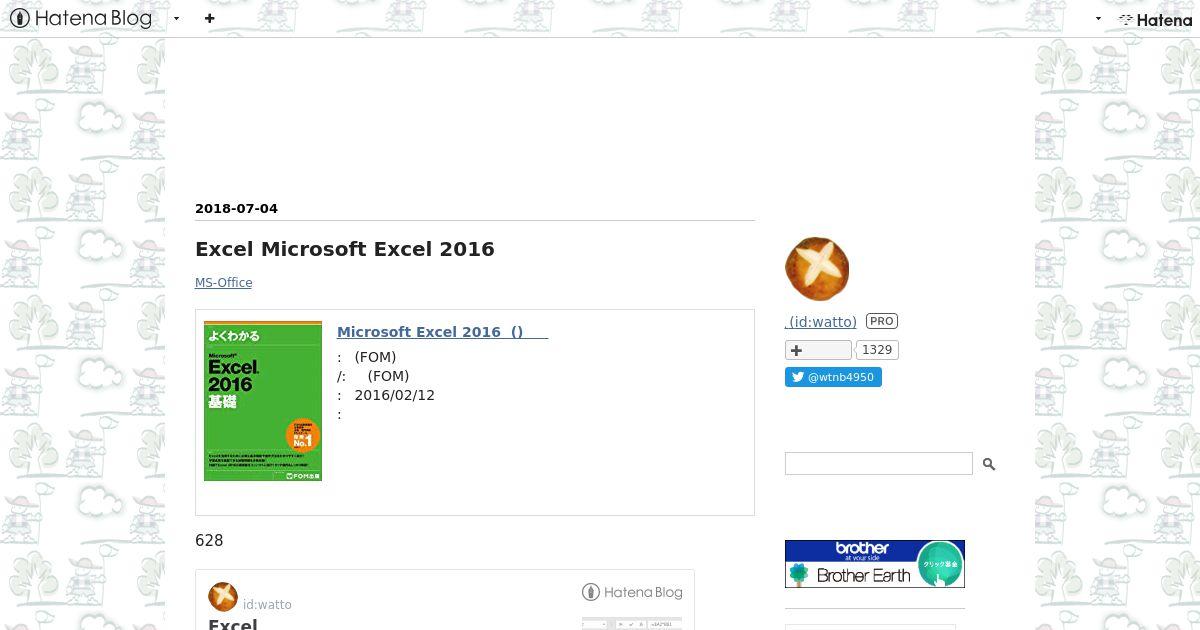The width and height of the screenshot is (1200, 630).
Task: Click the small watto avatar in embed card
Action: (223, 597)
